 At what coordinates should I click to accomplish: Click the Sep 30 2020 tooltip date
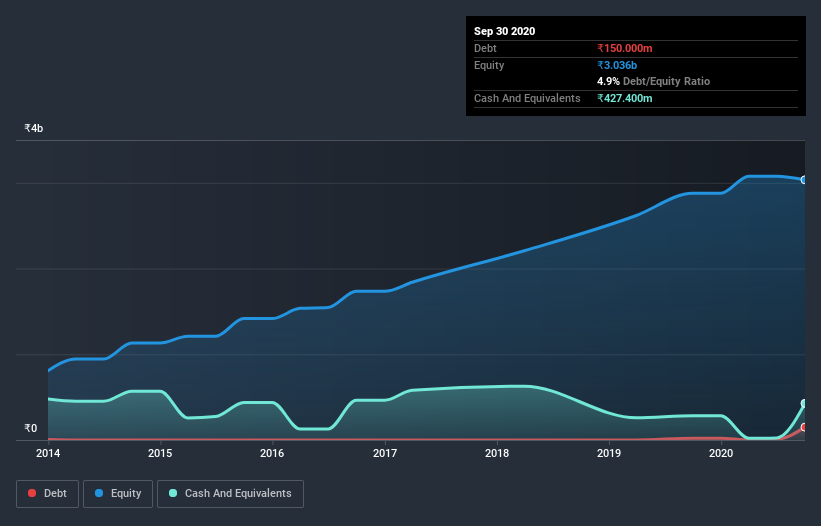pyautogui.click(x=505, y=31)
